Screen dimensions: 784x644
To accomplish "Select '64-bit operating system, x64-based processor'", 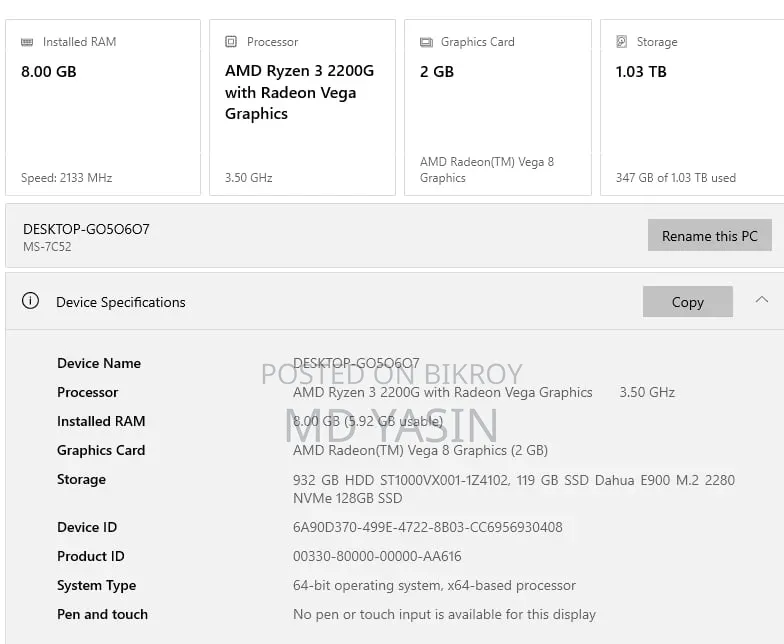I will (434, 586).
